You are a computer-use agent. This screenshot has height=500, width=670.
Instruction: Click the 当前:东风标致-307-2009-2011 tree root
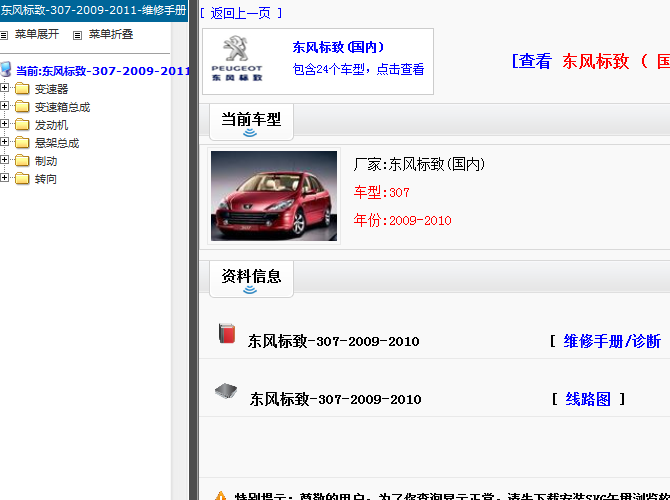click(x=103, y=71)
